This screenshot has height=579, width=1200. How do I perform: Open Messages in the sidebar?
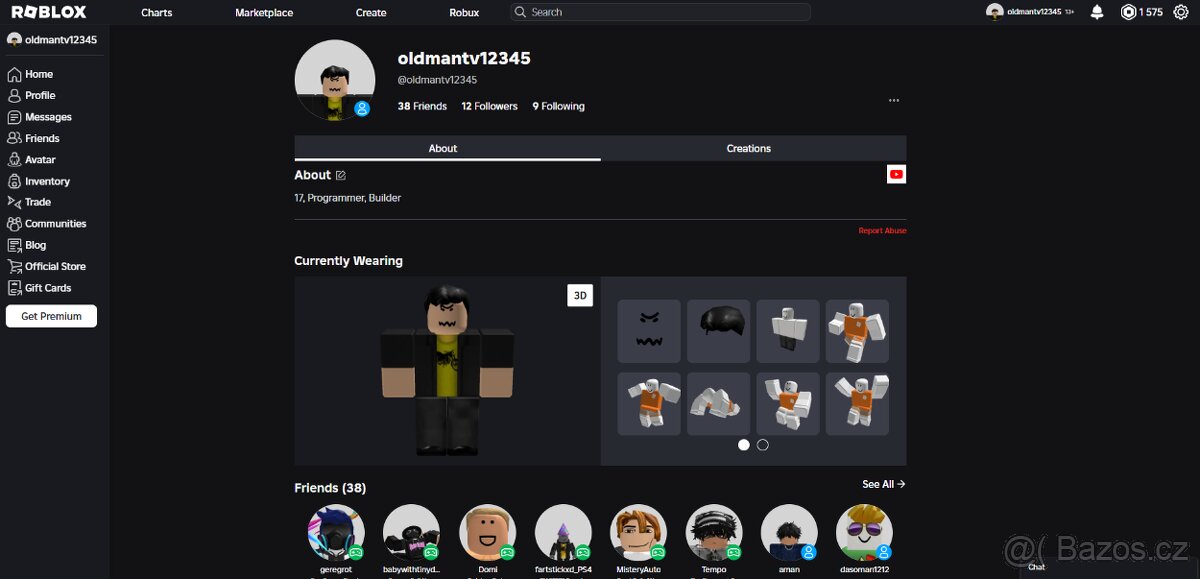pos(40,117)
